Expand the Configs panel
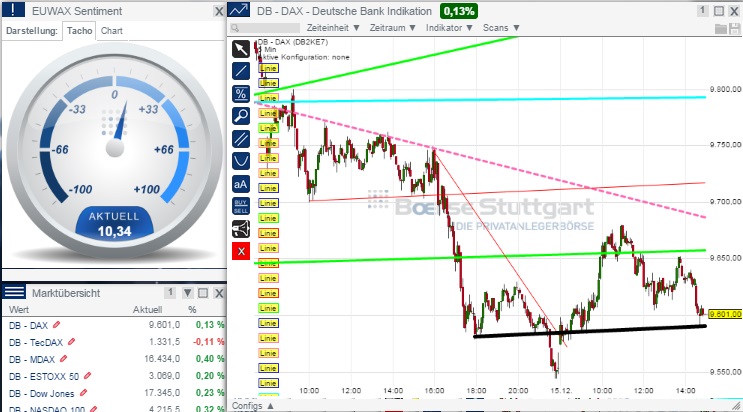Screen dimensions: 743x412 click(253, 406)
